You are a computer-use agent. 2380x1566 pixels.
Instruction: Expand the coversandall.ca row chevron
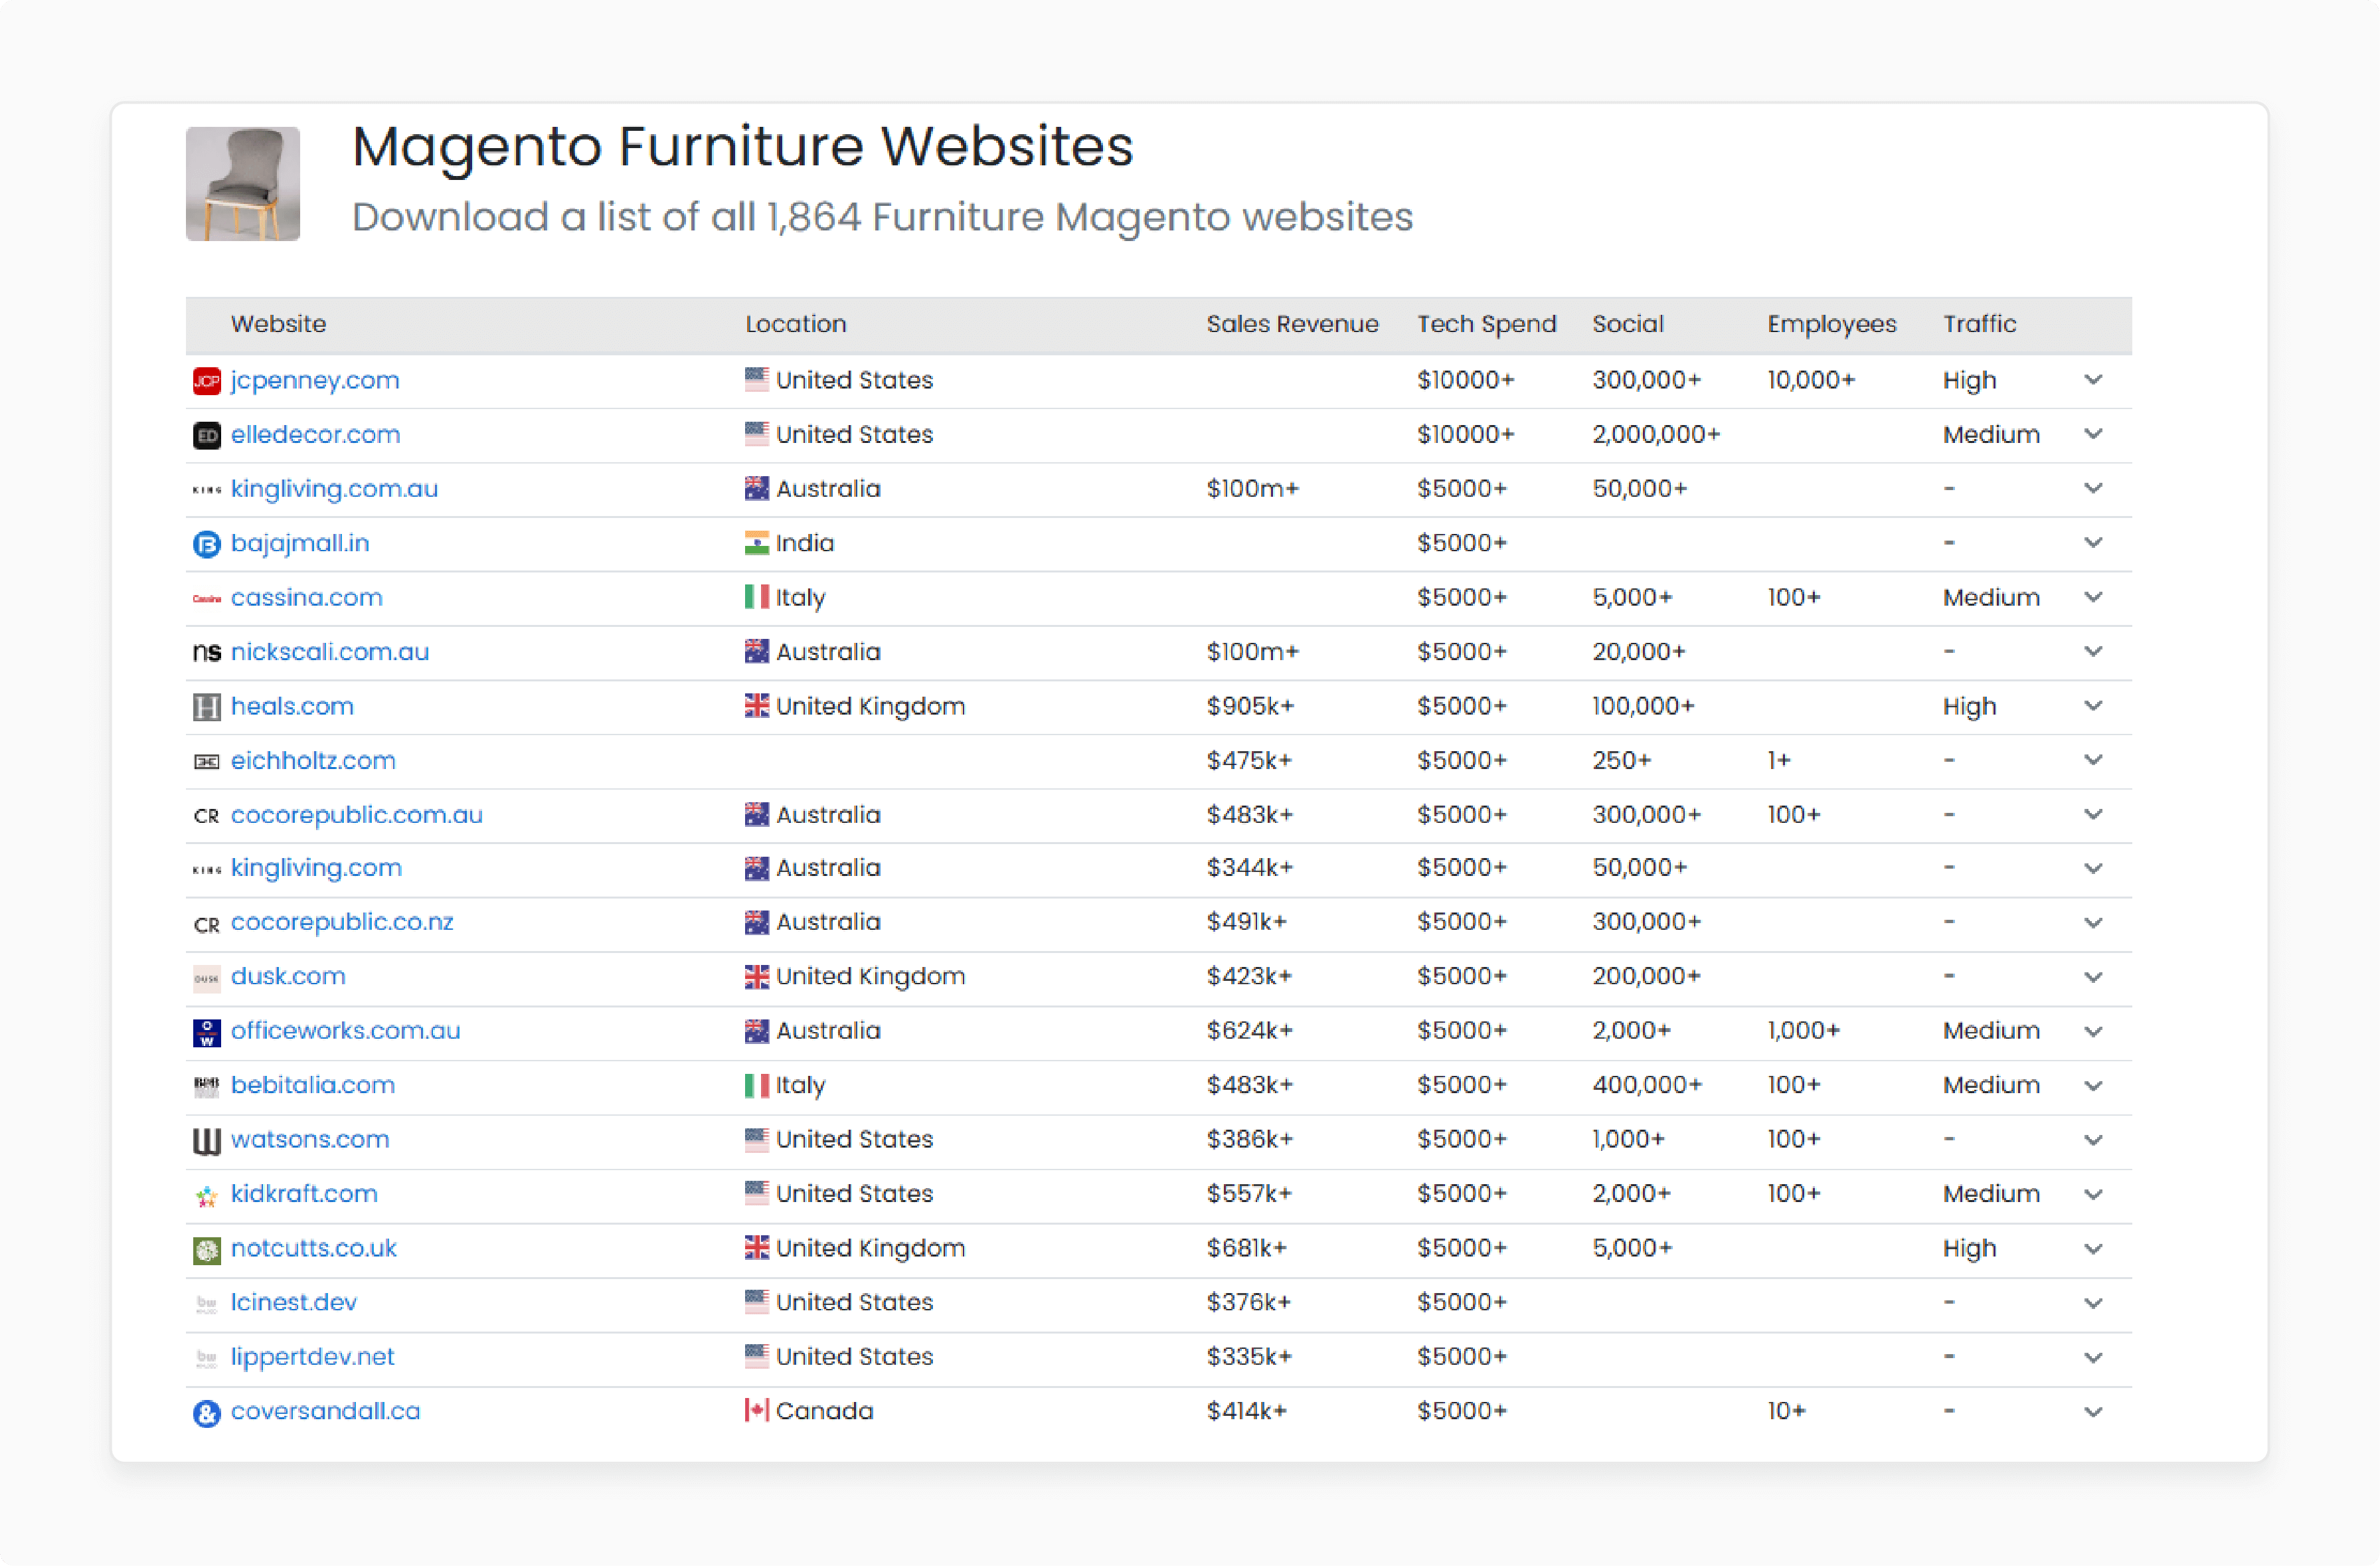point(2092,1411)
